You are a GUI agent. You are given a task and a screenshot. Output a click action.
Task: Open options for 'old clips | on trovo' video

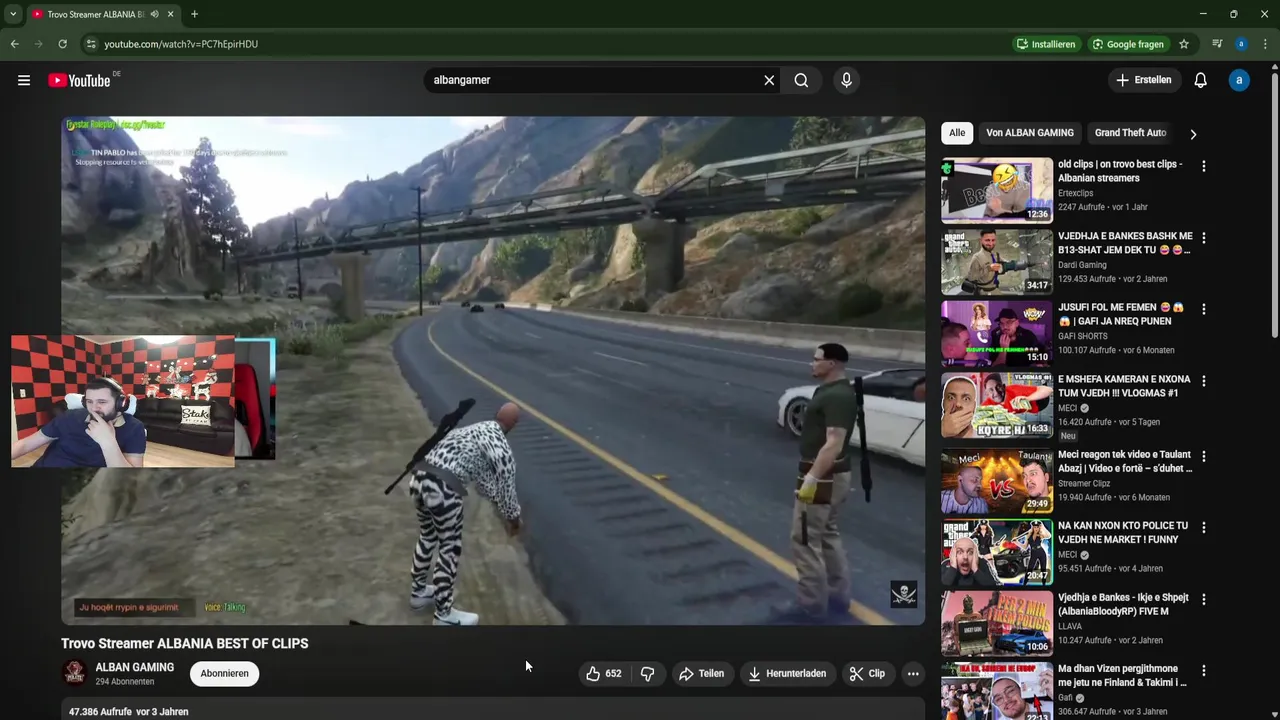tap(1203, 166)
